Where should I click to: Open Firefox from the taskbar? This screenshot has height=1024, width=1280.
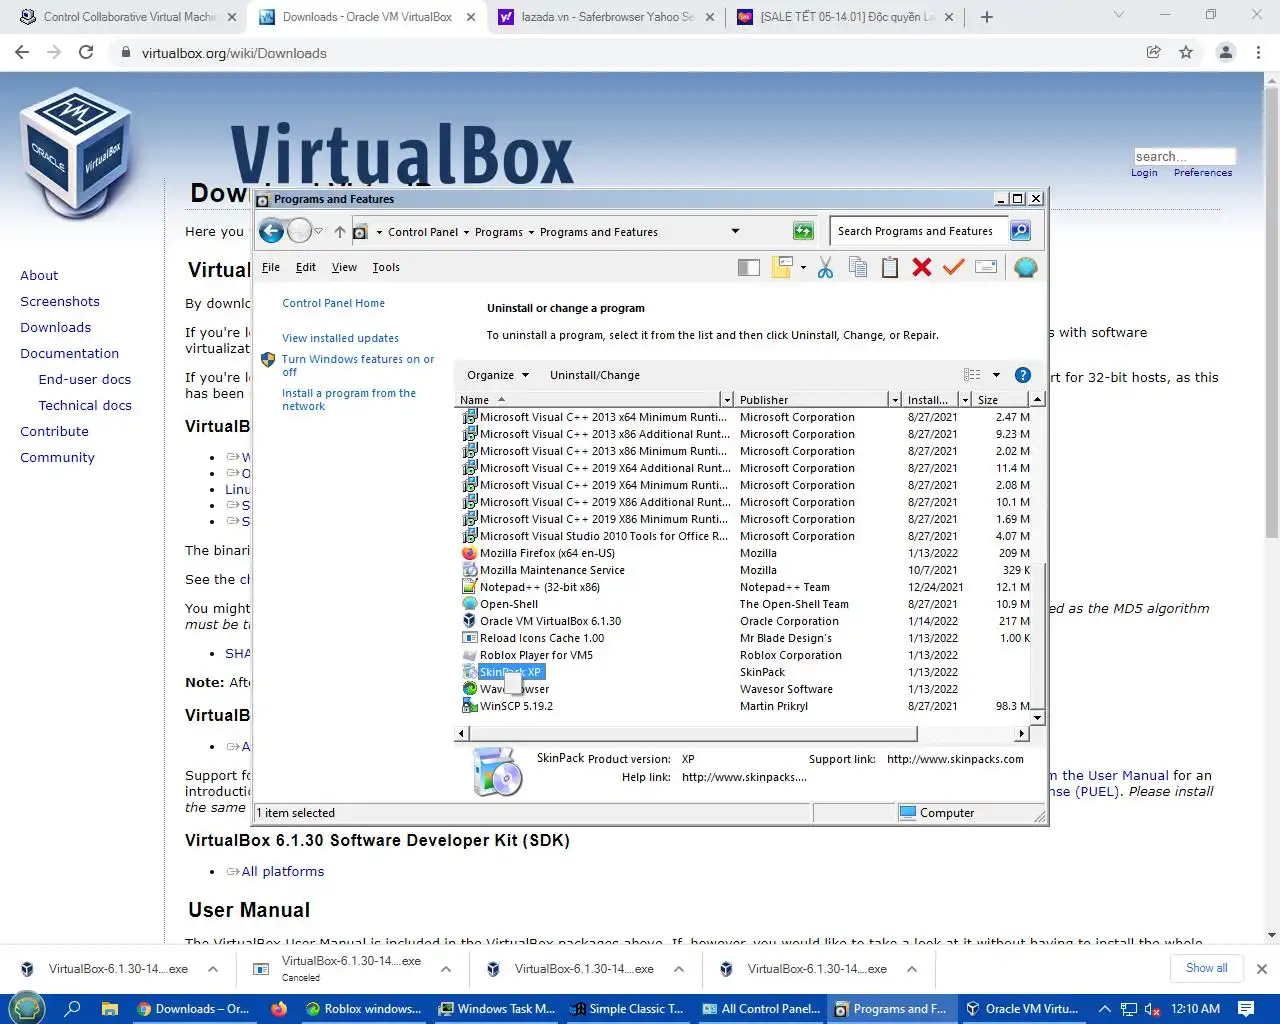pyautogui.click(x=279, y=1009)
